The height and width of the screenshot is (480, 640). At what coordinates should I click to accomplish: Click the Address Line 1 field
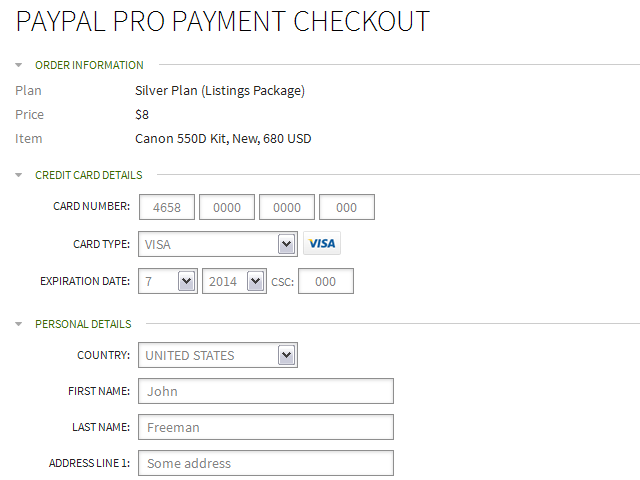(266, 463)
